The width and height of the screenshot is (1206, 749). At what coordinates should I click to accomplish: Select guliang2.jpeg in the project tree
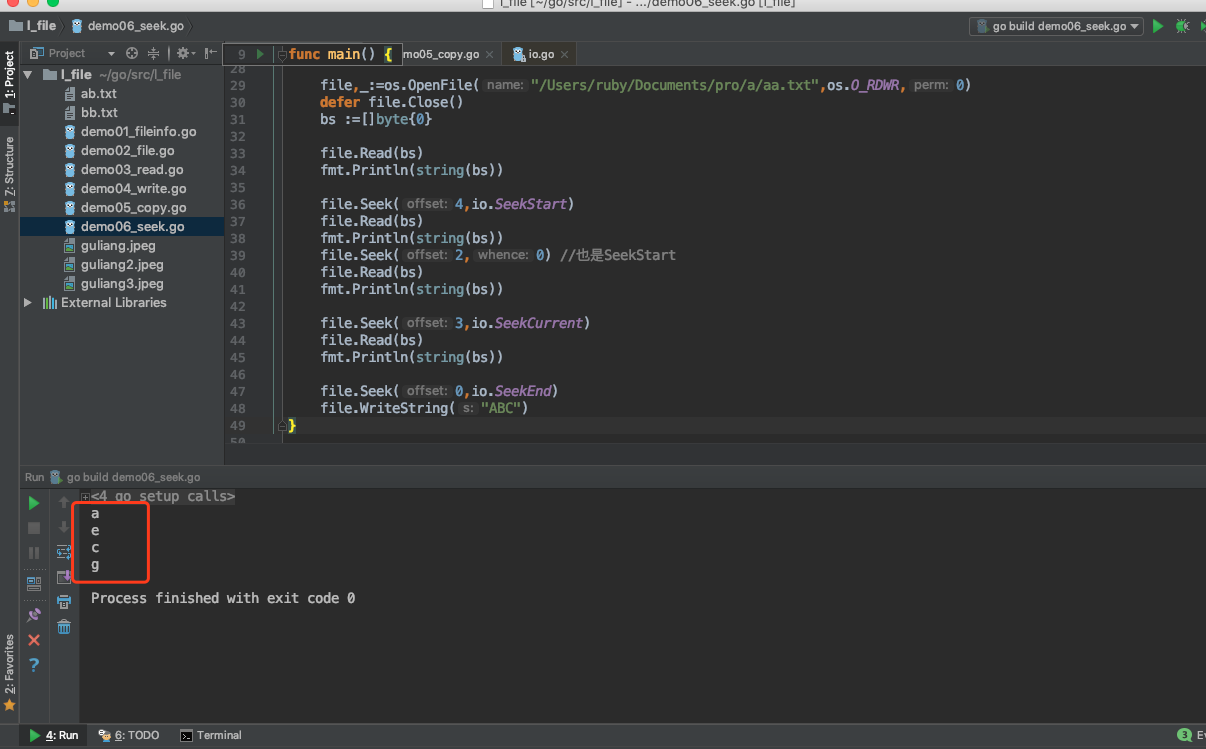122,265
